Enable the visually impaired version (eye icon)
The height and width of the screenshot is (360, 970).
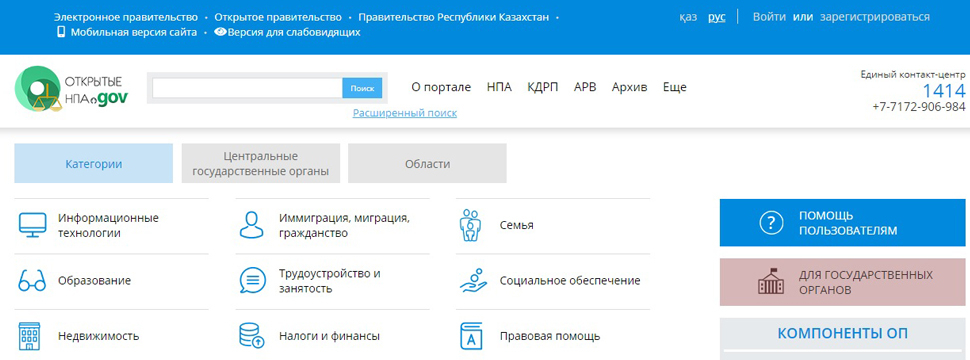tap(287, 32)
